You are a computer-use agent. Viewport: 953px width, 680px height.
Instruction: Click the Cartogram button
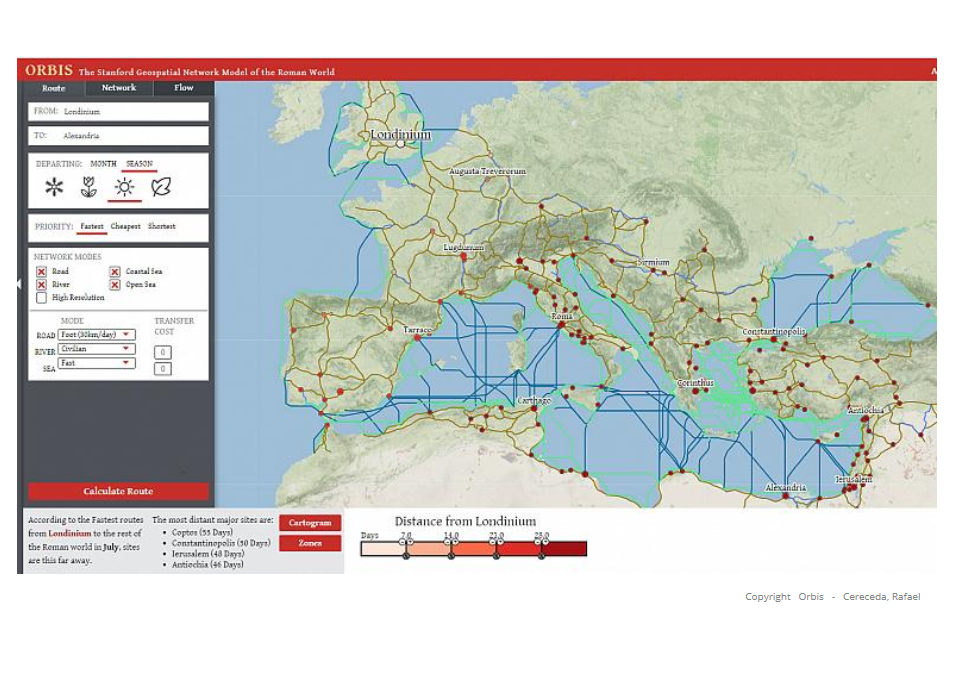click(x=310, y=523)
